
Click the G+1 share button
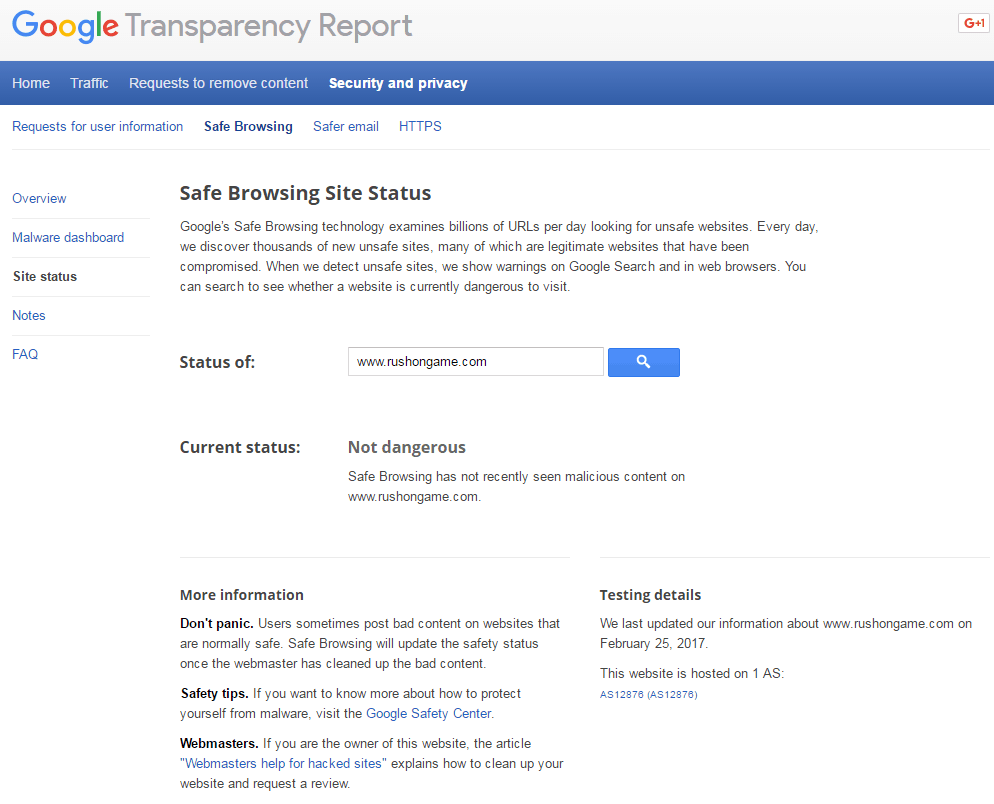tap(974, 23)
